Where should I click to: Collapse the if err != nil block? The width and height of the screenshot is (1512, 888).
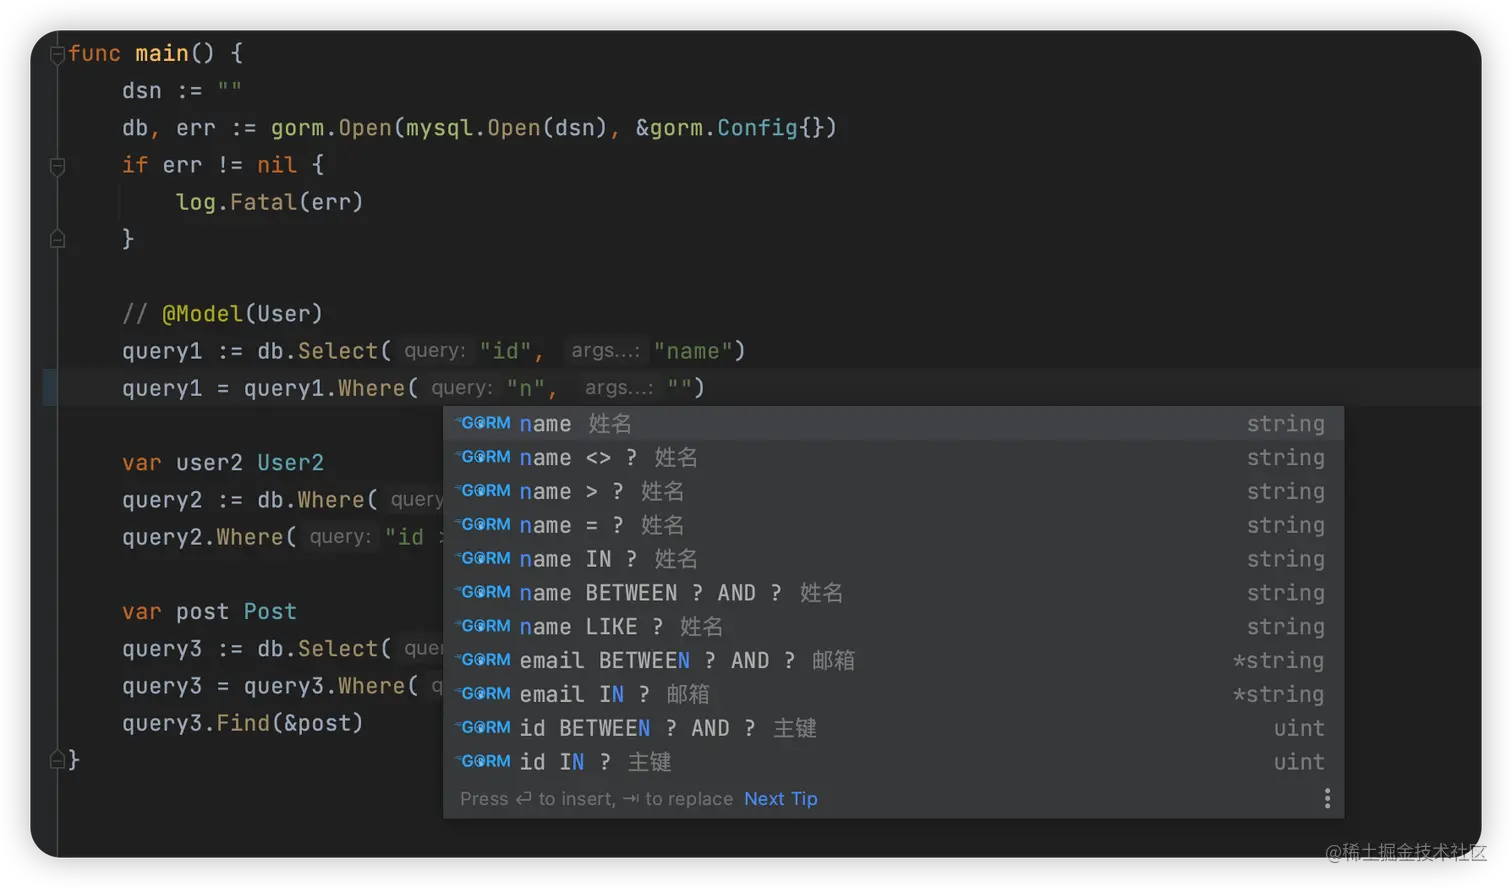click(x=57, y=165)
